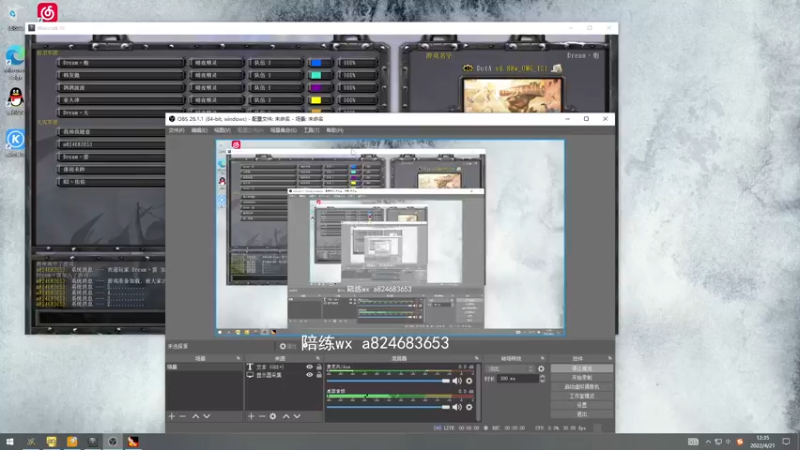800x450 pixels.
Task: Select the display capture source row
Action: click(283, 375)
